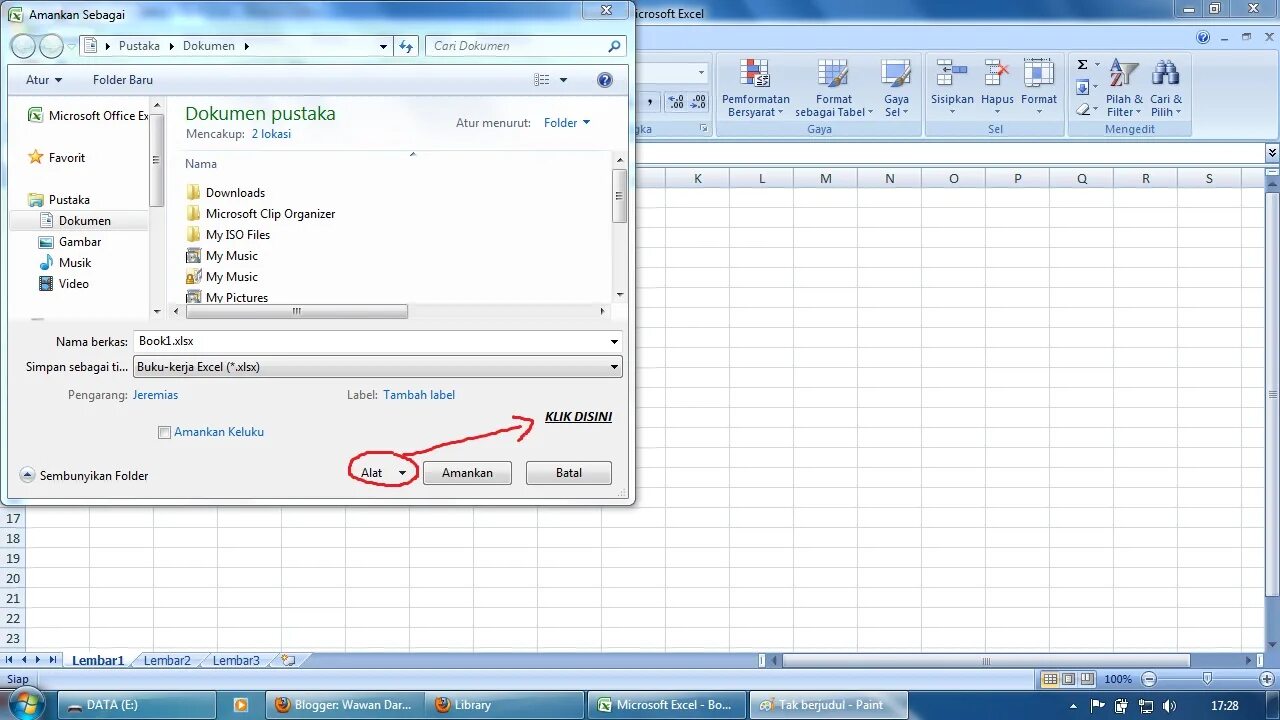
Task: Click the Hapus cells icon
Action: pyautogui.click(x=997, y=74)
